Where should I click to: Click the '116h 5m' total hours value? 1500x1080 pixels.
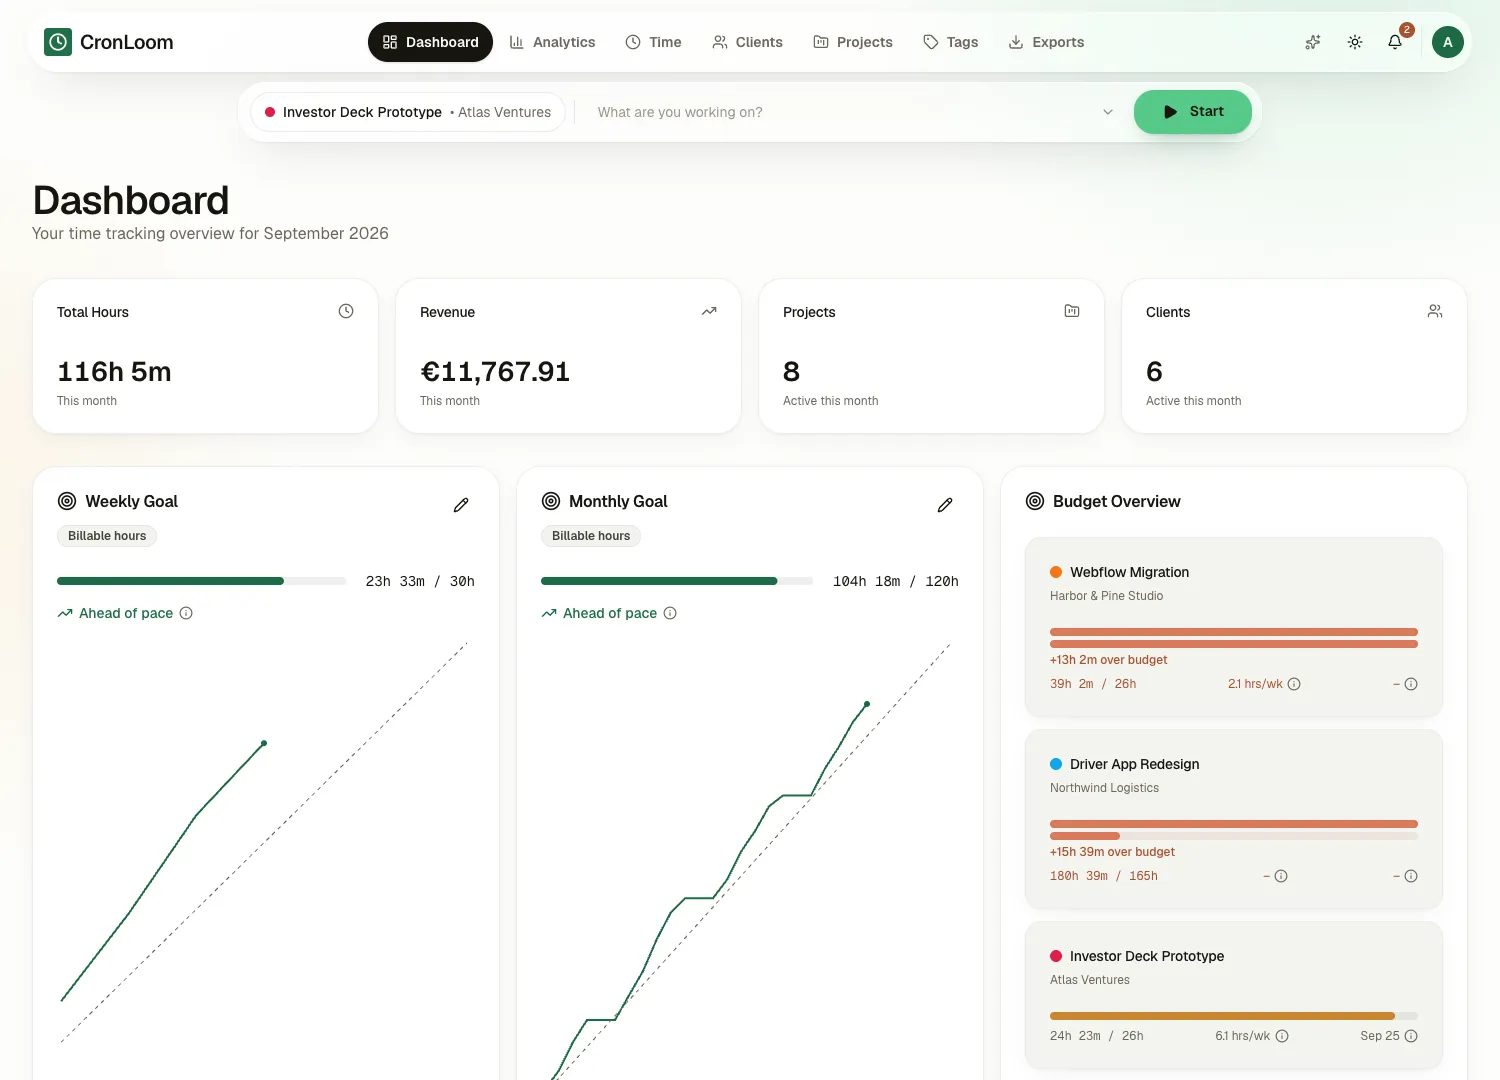114,372
